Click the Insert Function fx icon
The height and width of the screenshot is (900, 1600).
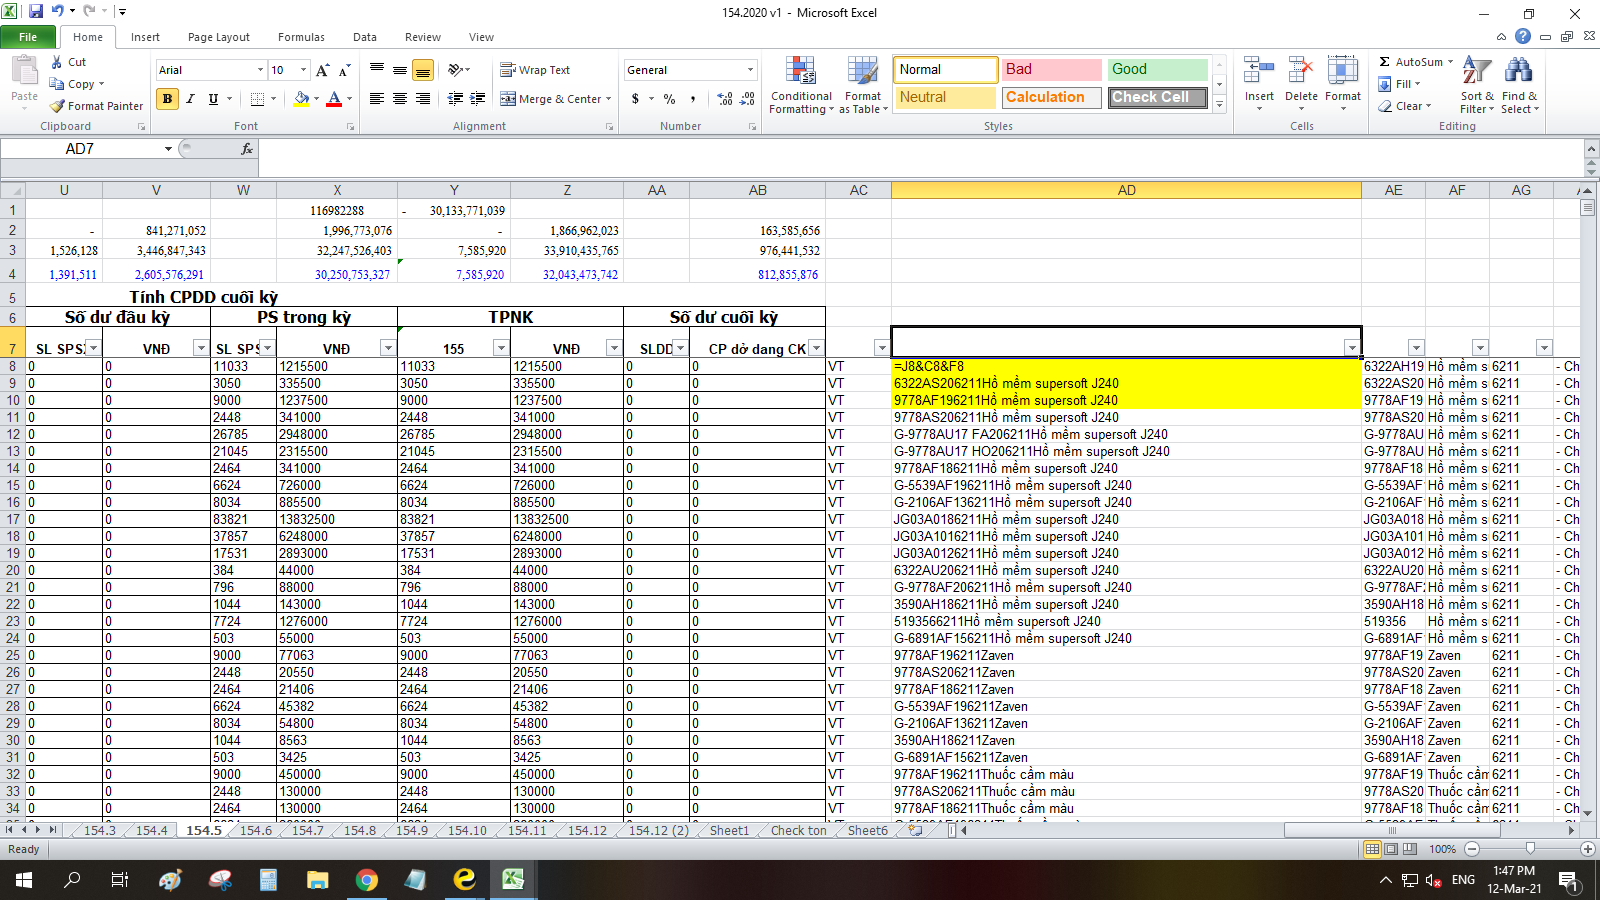[247, 149]
